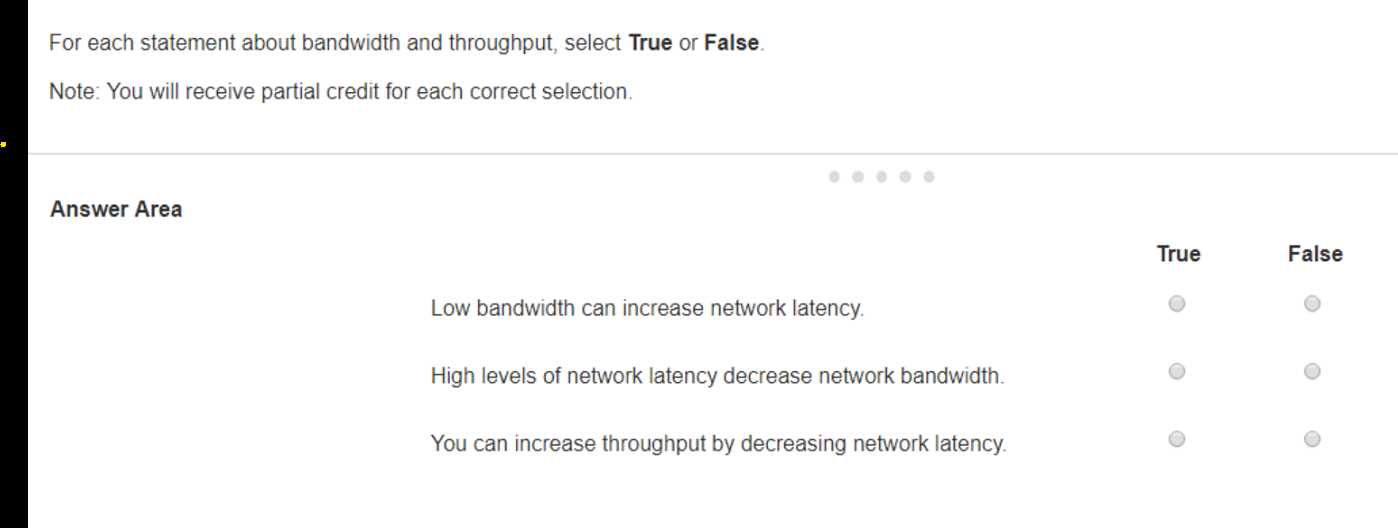Click the True column header

tap(1178, 254)
